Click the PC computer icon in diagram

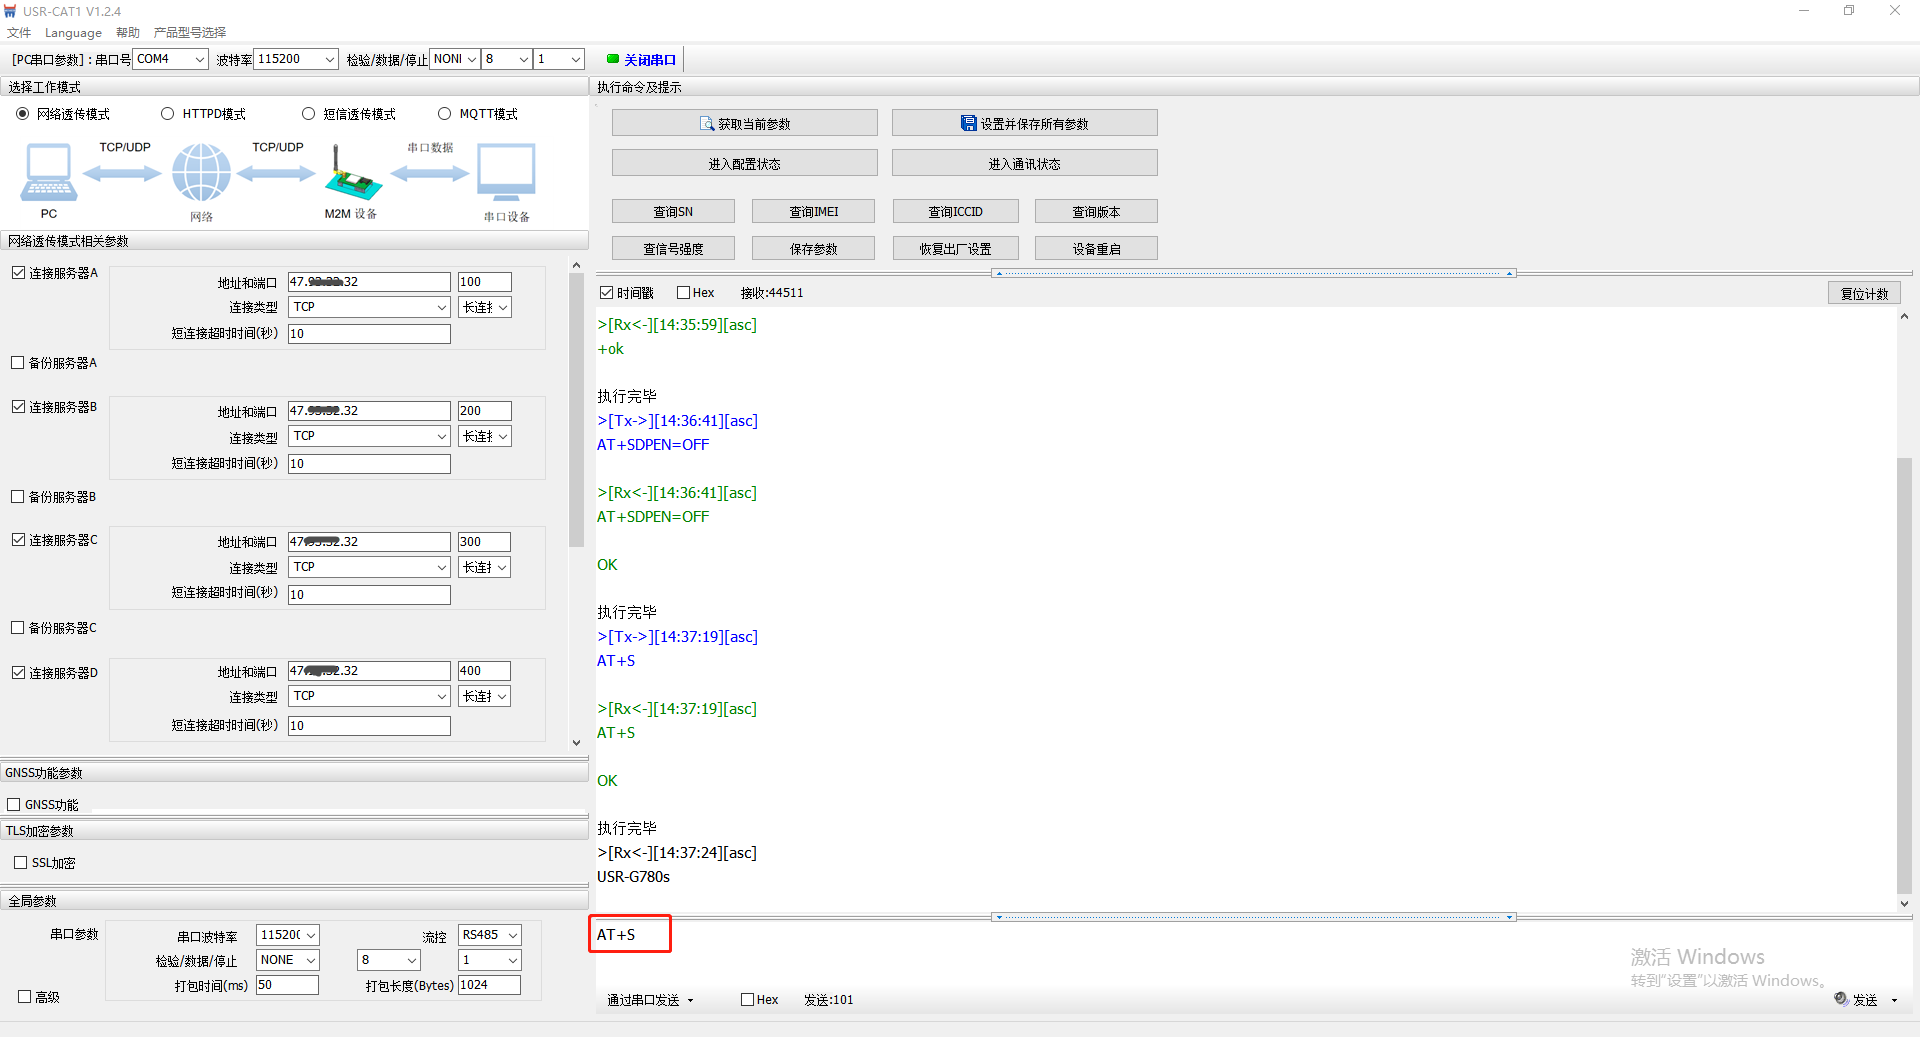pos(48,172)
